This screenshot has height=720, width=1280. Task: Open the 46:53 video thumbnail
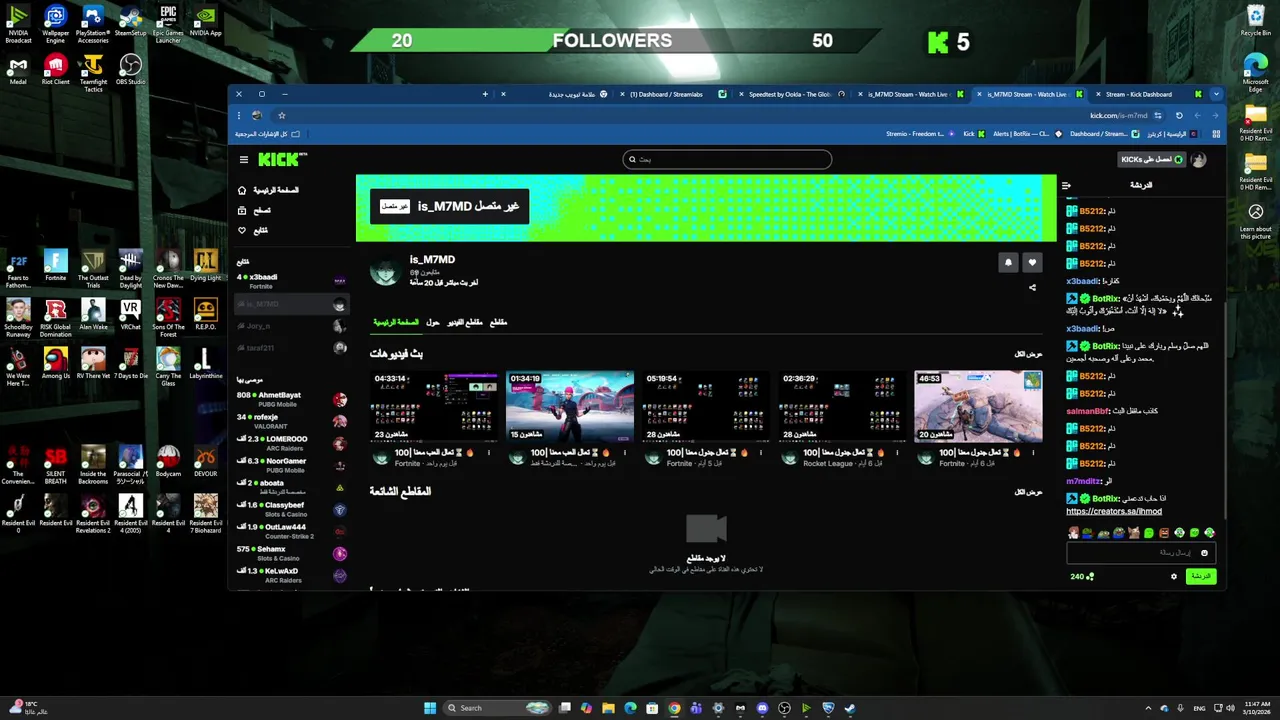978,406
